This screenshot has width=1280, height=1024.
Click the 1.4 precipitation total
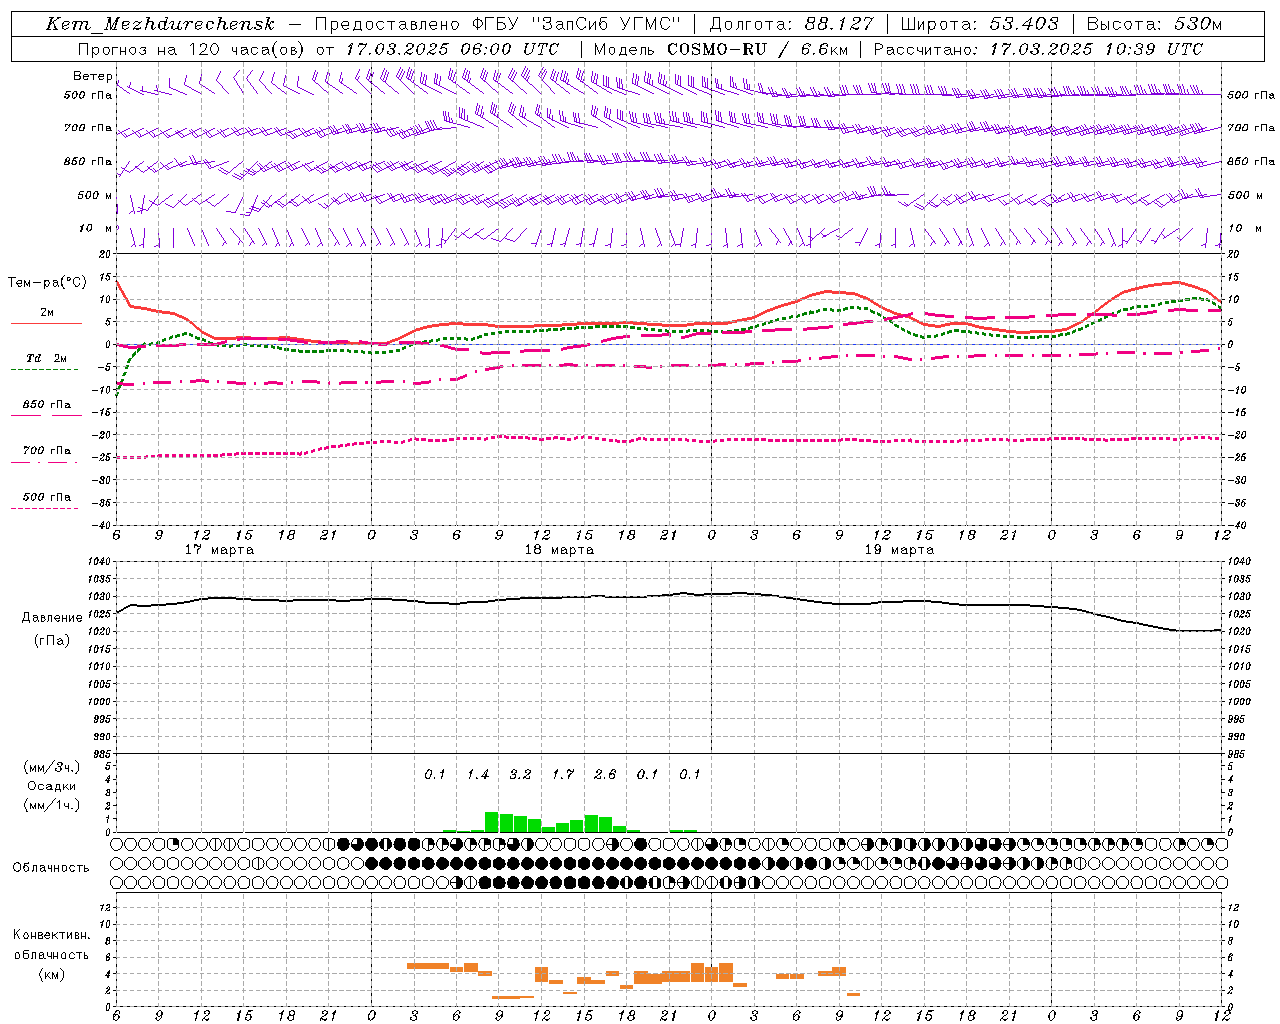click(477, 775)
